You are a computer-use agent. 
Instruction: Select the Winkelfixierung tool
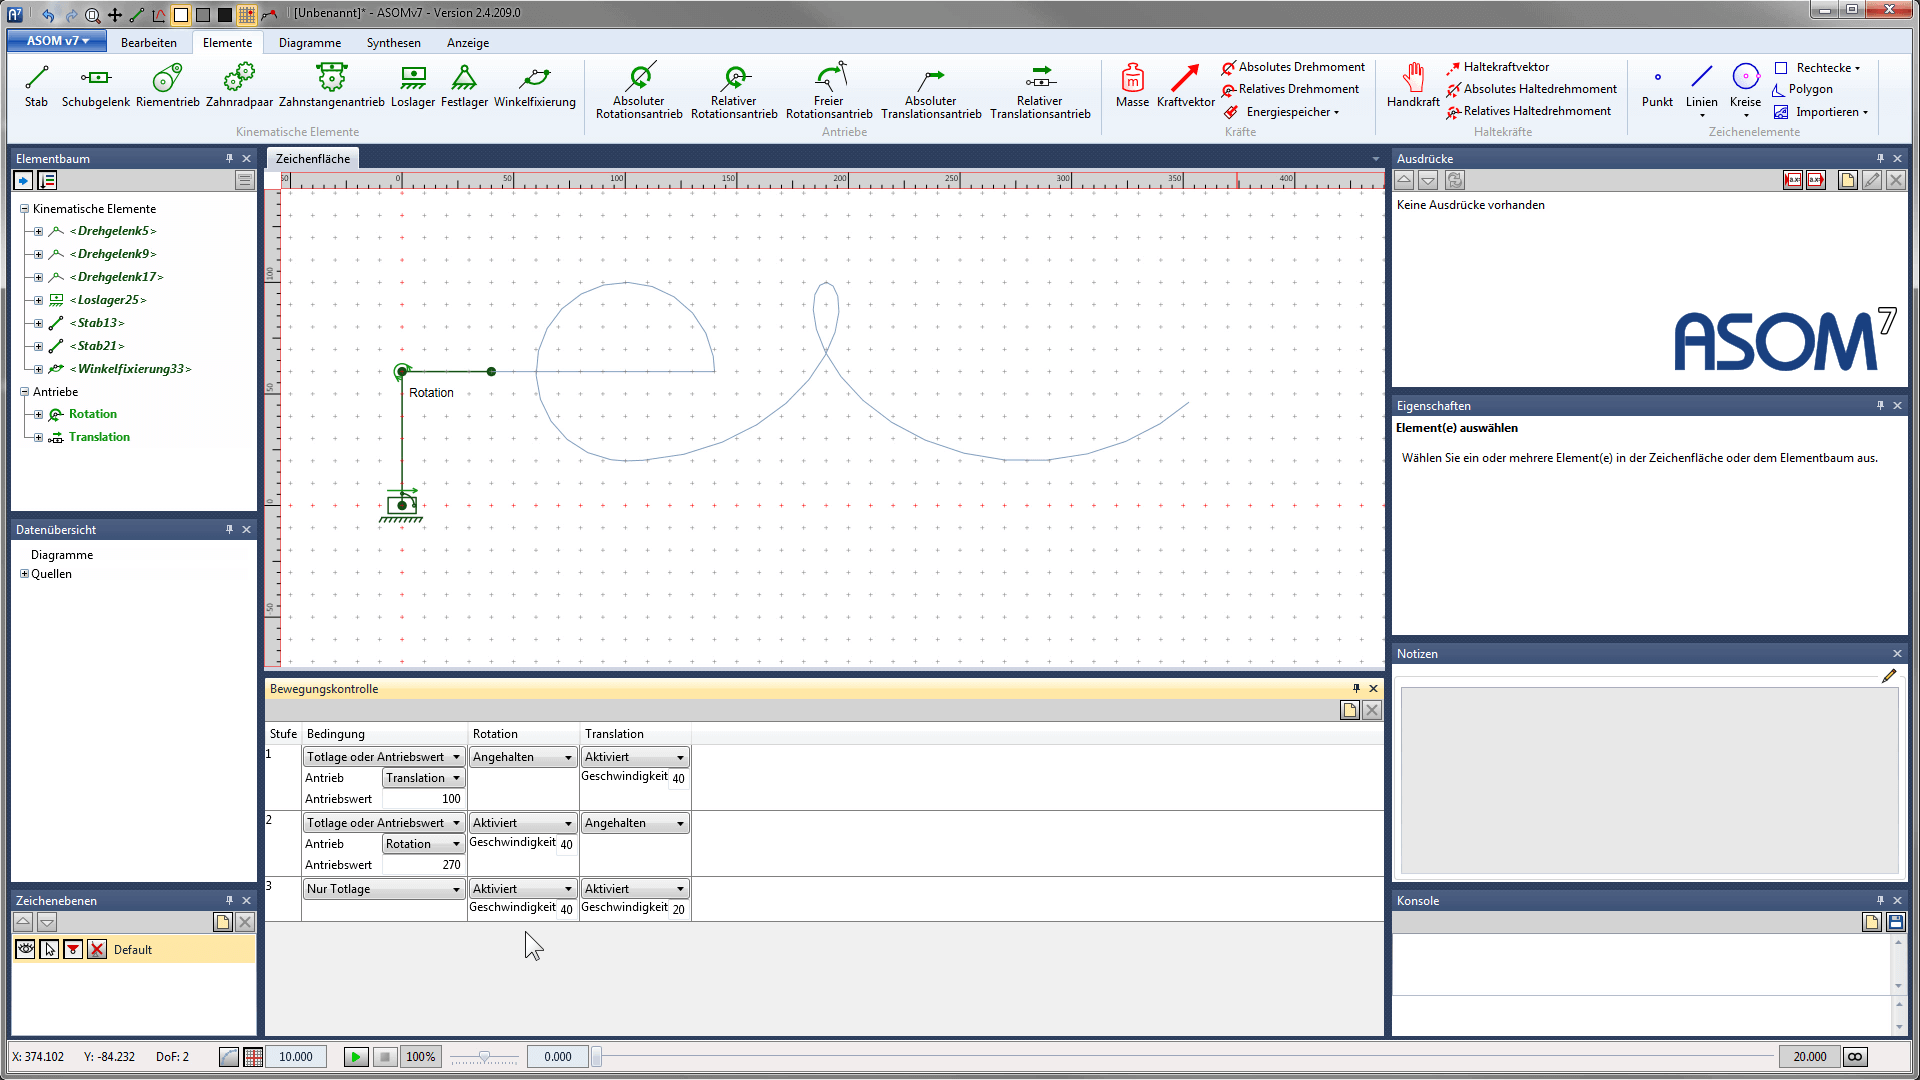(535, 86)
